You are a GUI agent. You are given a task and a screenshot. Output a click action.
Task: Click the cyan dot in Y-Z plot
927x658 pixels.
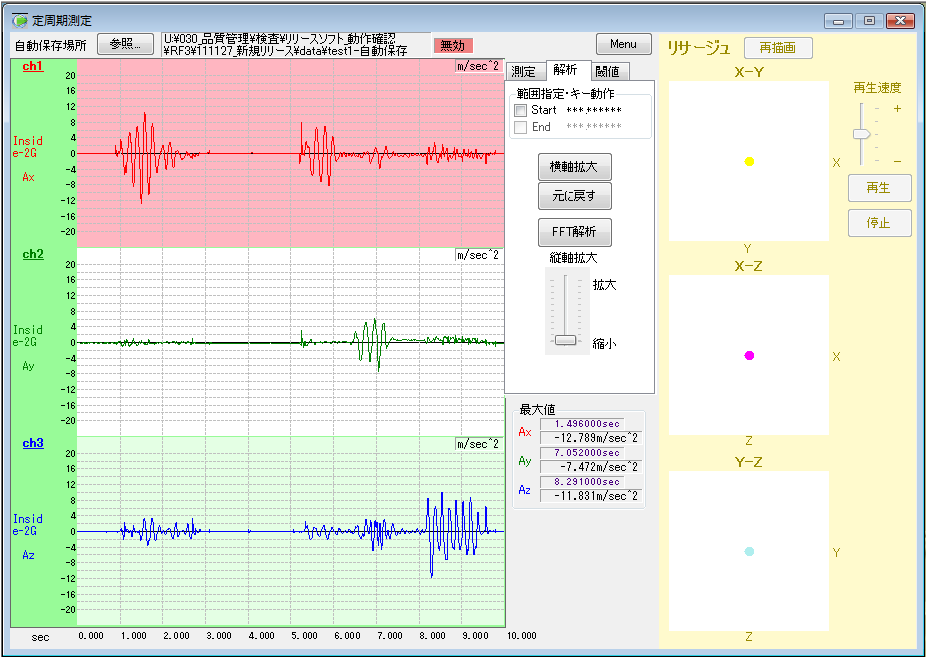click(749, 552)
